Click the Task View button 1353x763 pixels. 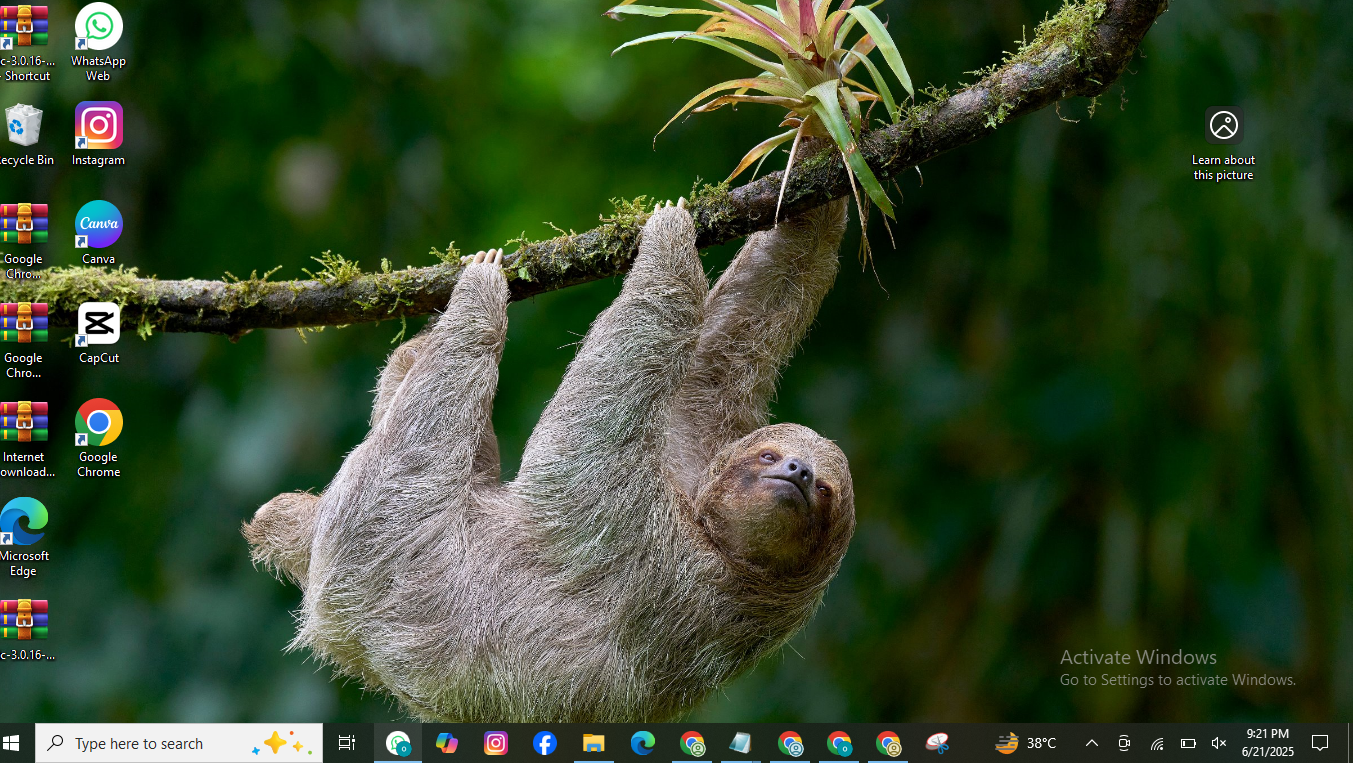click(x=347, y=743)
